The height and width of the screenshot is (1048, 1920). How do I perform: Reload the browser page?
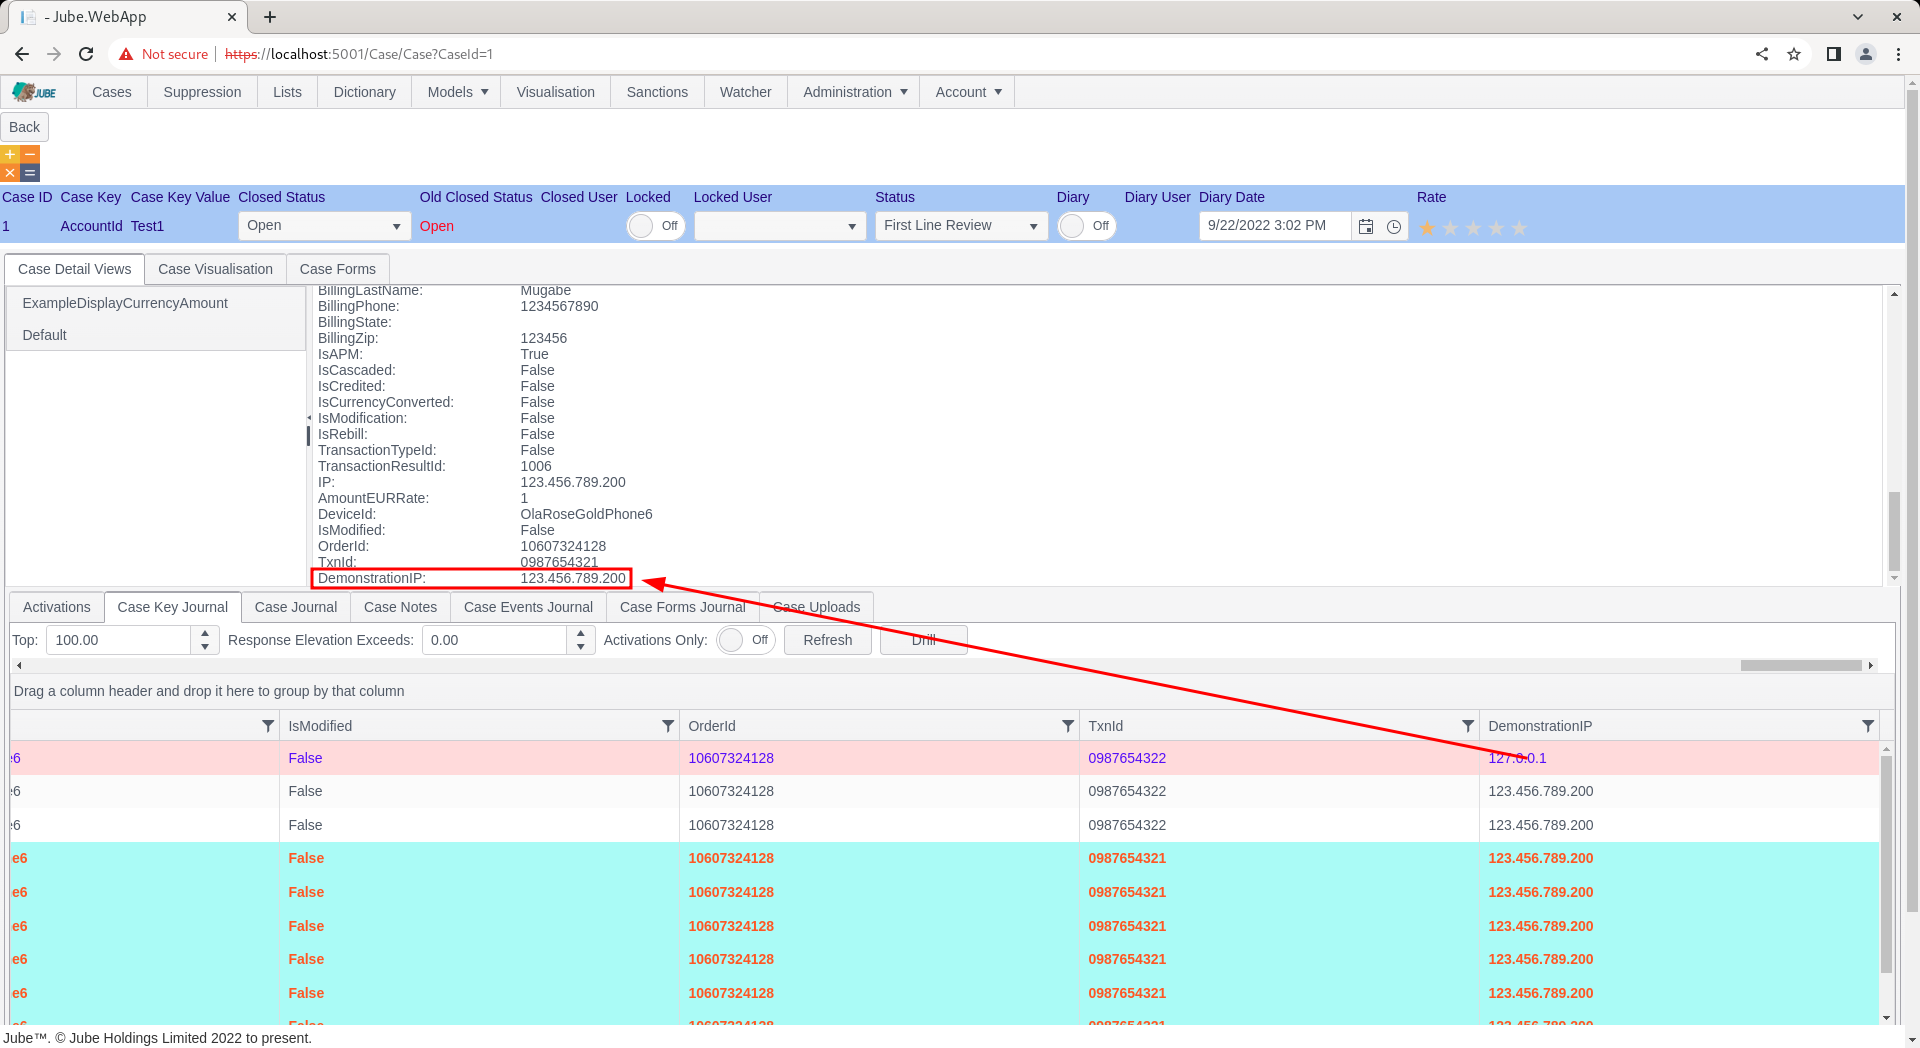point(86,54)
